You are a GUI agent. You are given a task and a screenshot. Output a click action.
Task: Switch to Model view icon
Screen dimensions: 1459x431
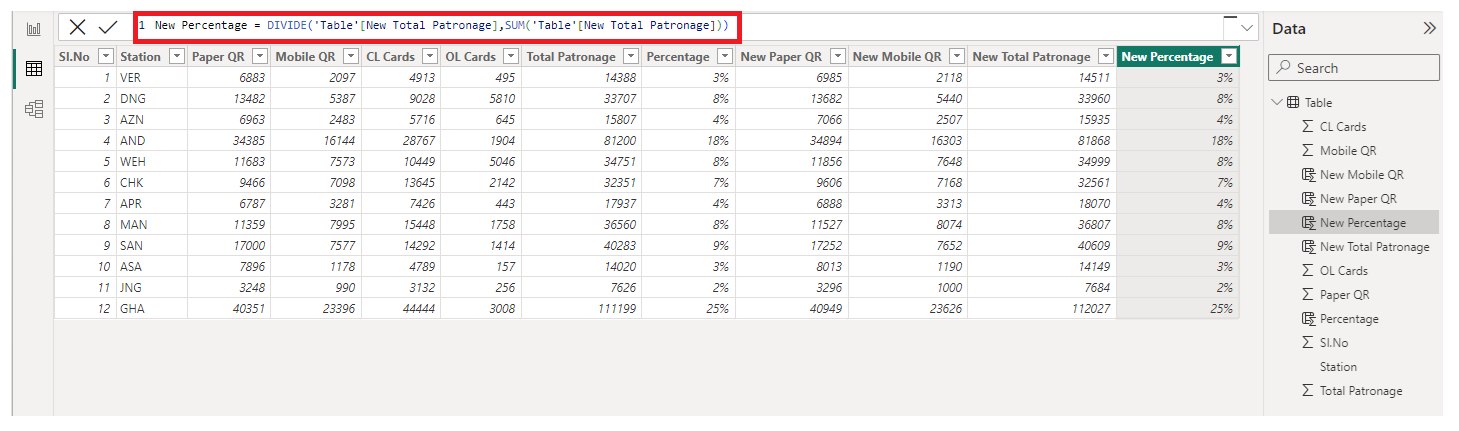[33, 109]
